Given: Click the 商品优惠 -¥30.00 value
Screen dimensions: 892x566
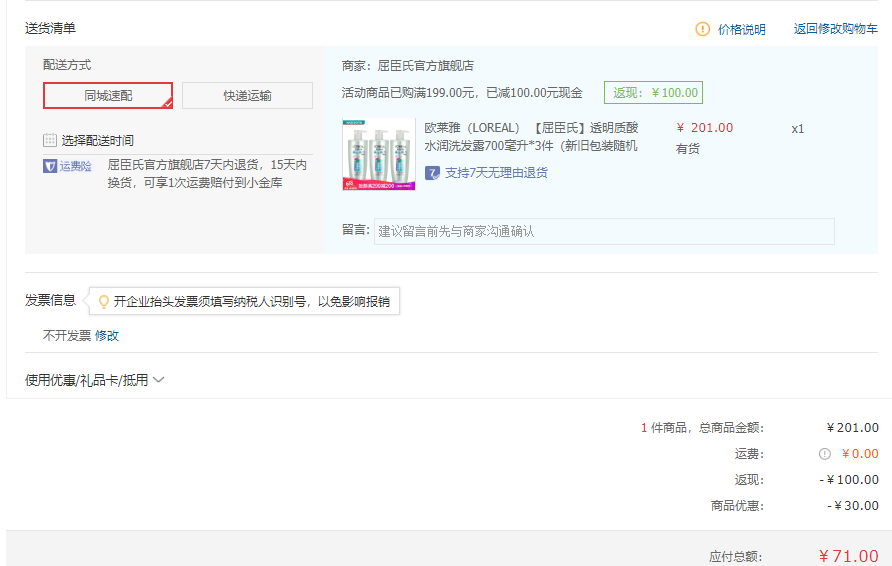Looking at the screenshot, I should (x=853, y=506).
